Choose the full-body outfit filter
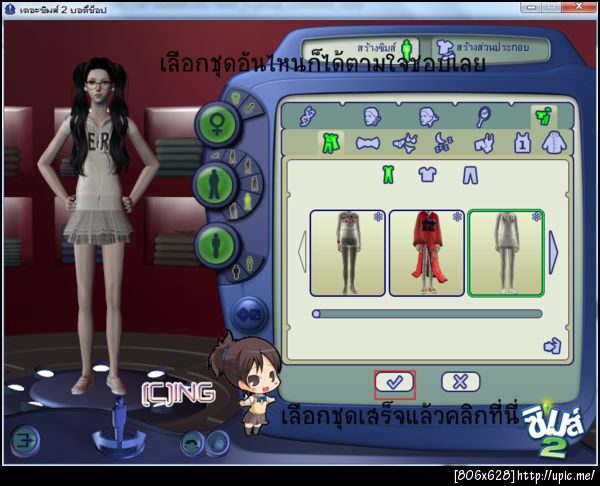Image resolution: width=600 pixels, height=486 pixels. click(x=388, y=175)
